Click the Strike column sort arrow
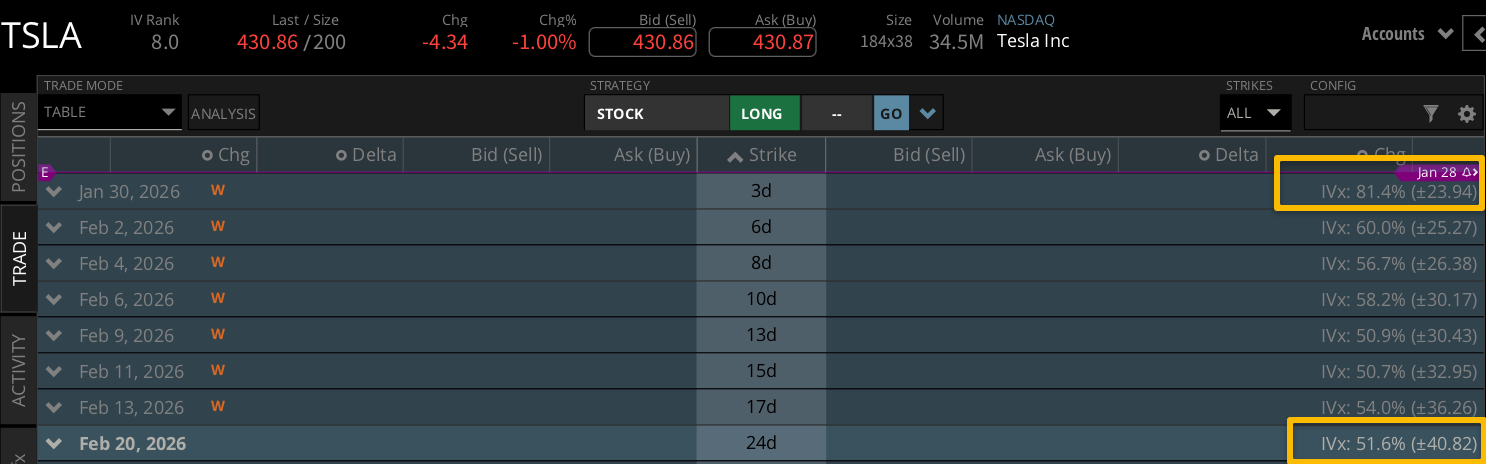1486x464 pixels. tap(735, 155)
